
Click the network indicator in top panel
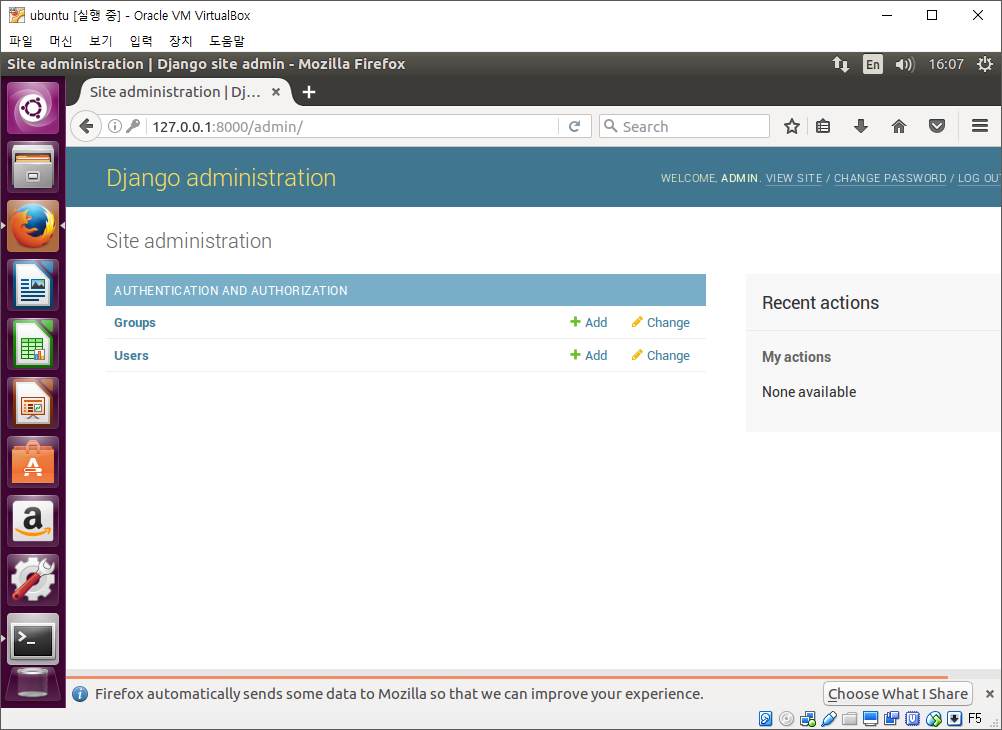pyautogui.click(x=840, y=64)
